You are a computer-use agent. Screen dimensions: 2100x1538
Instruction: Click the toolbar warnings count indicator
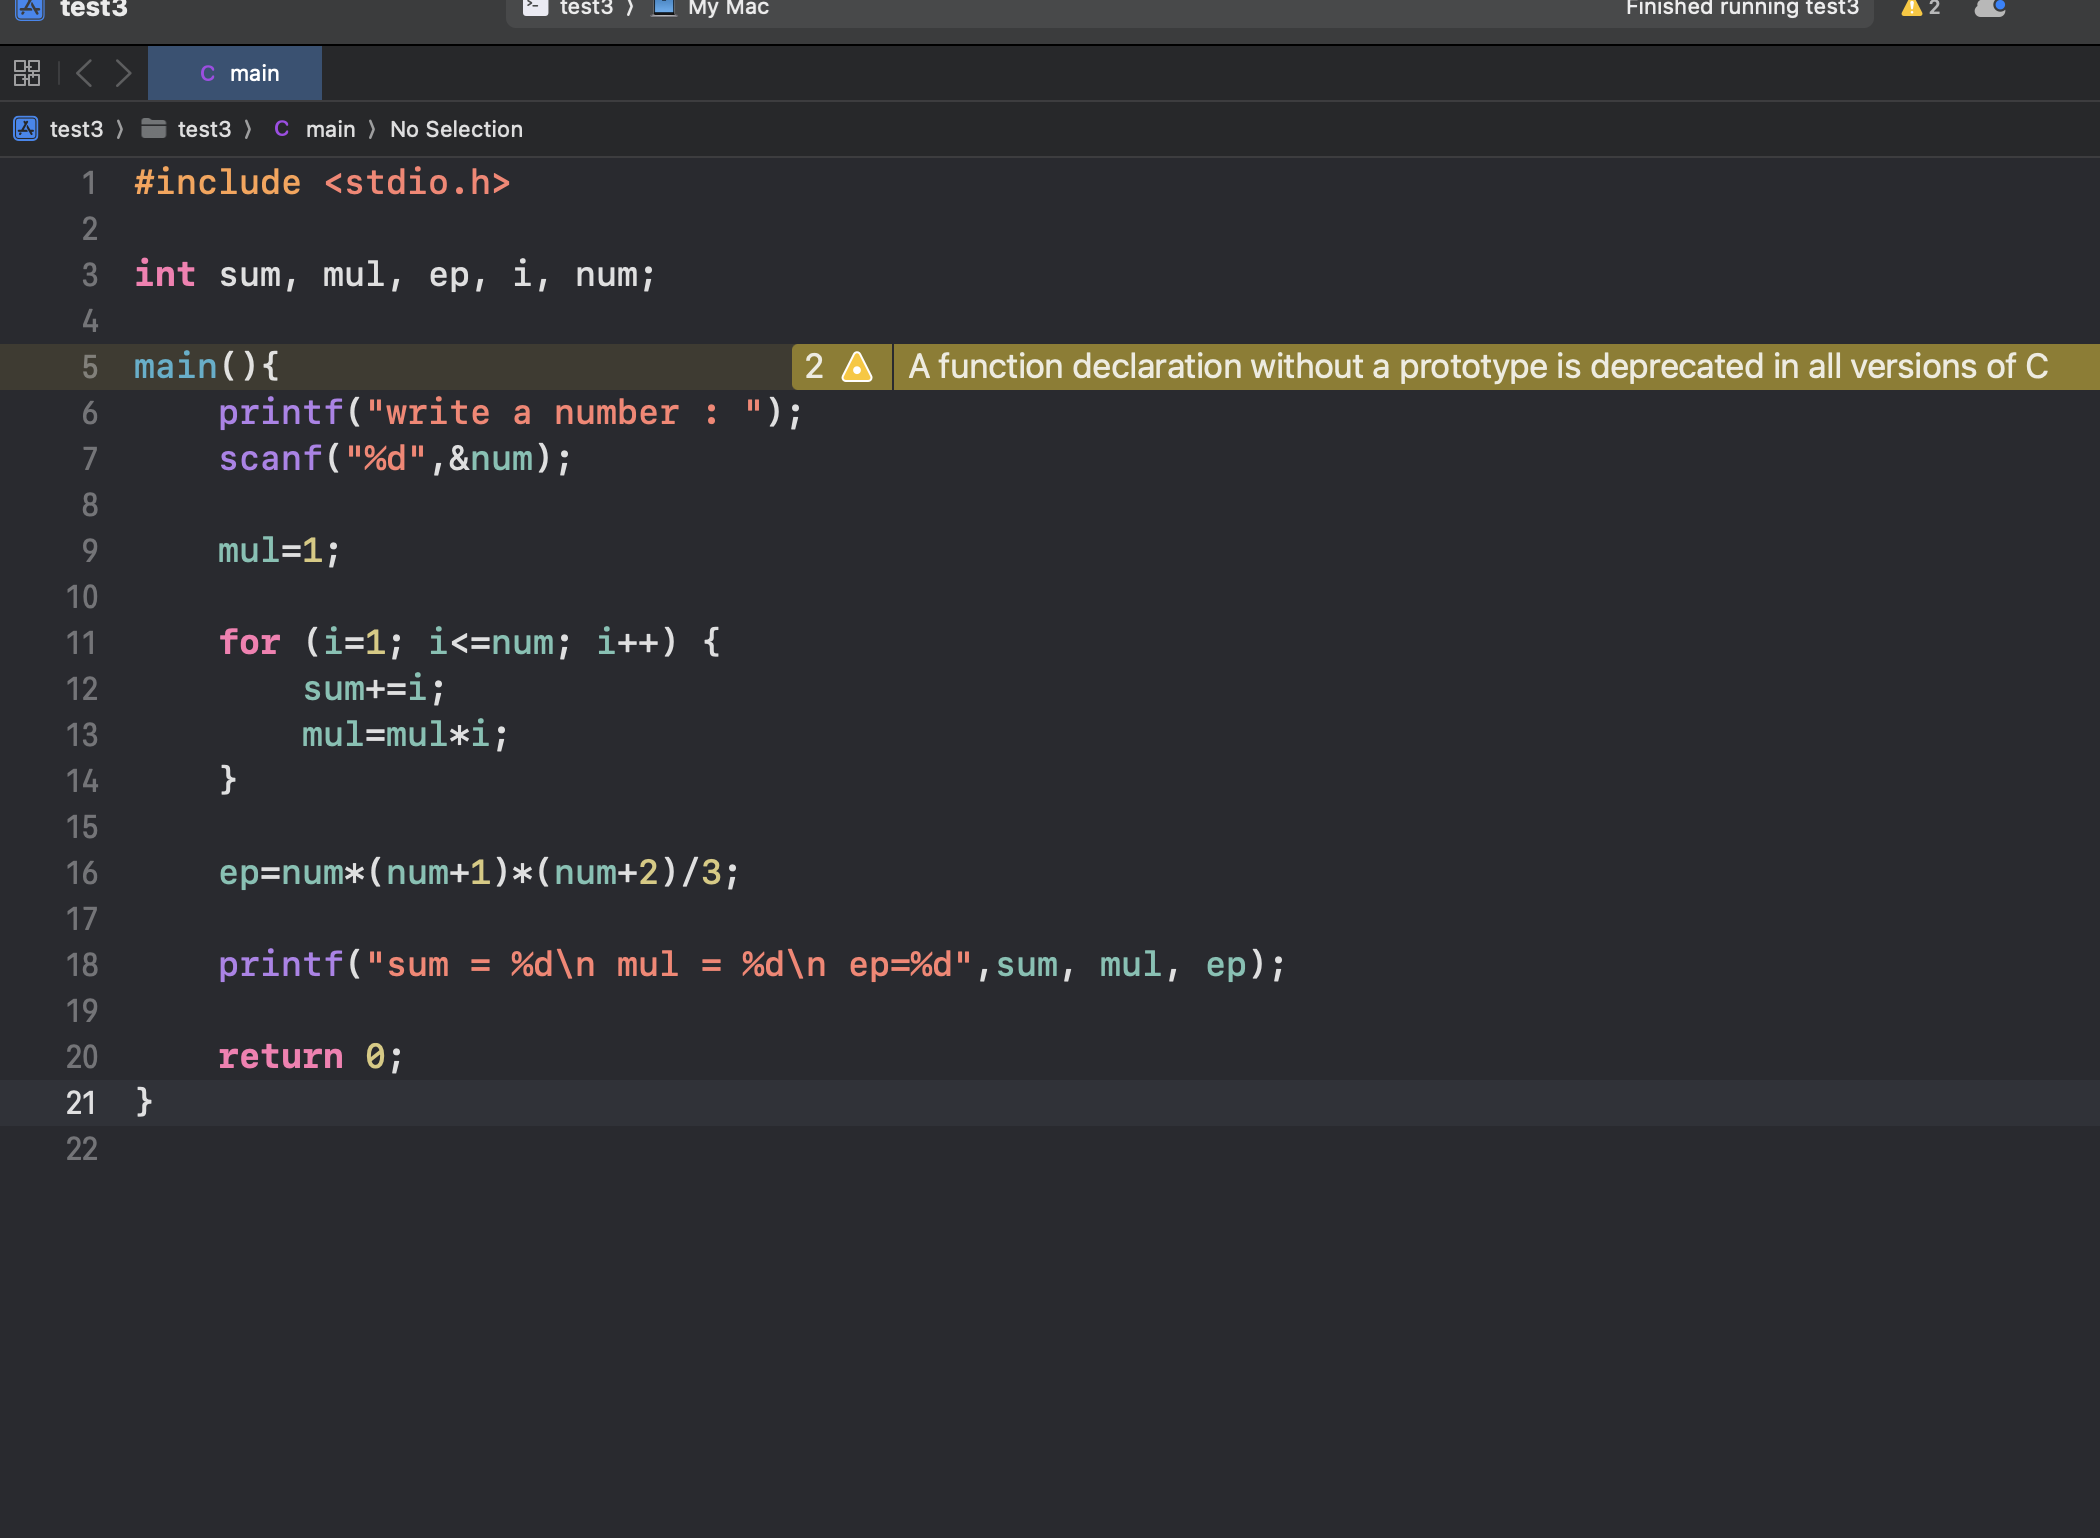tap(1920, 8)
